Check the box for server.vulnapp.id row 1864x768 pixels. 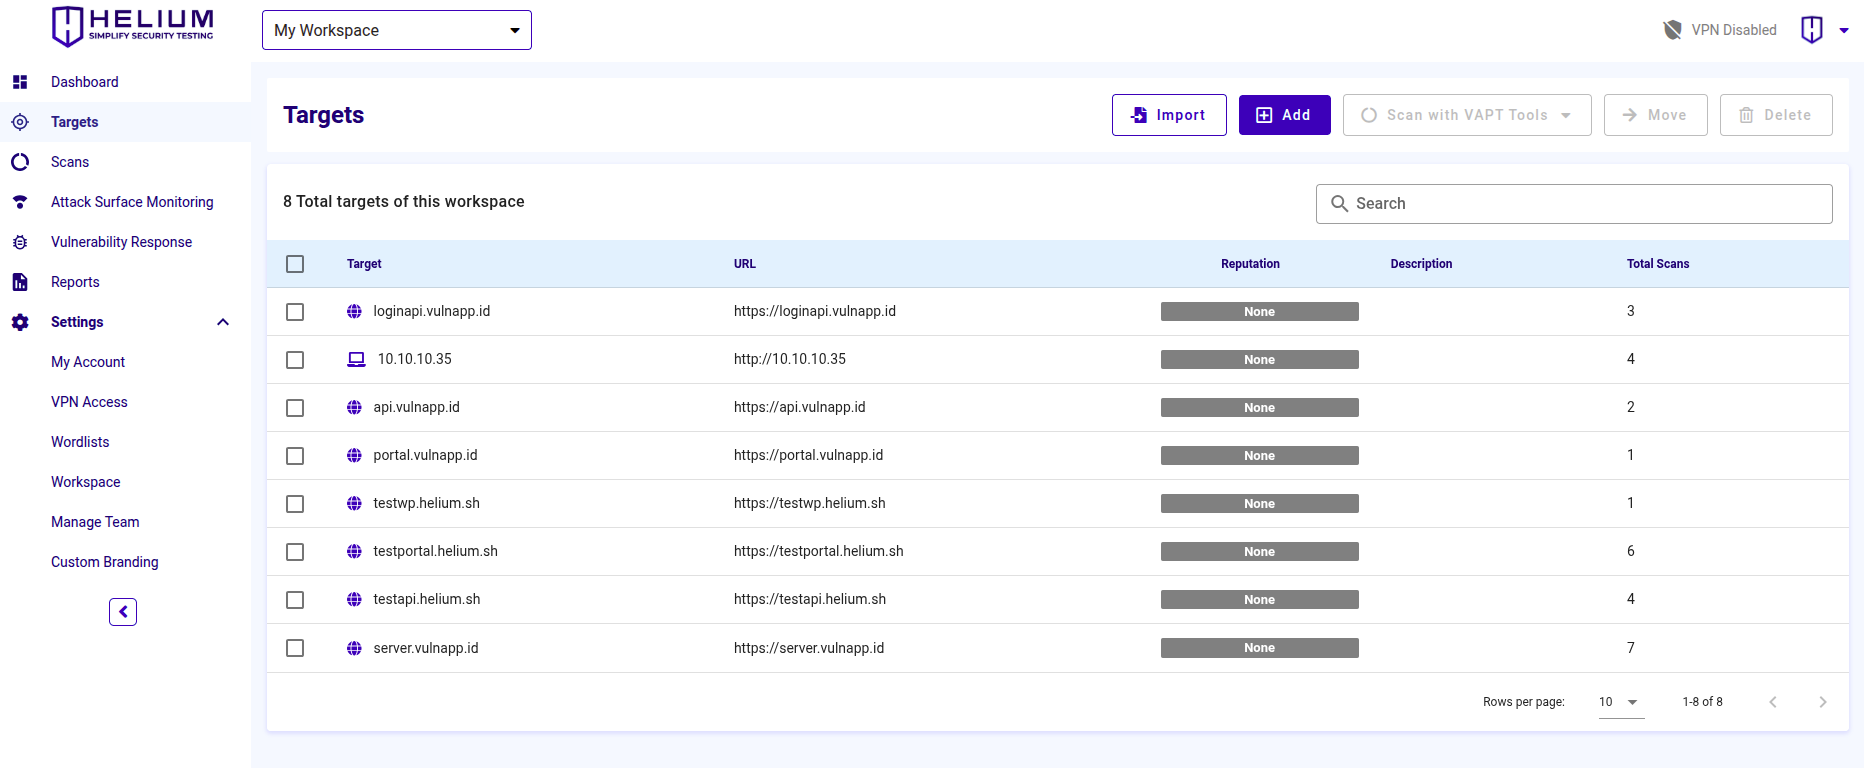coord(295,648)
